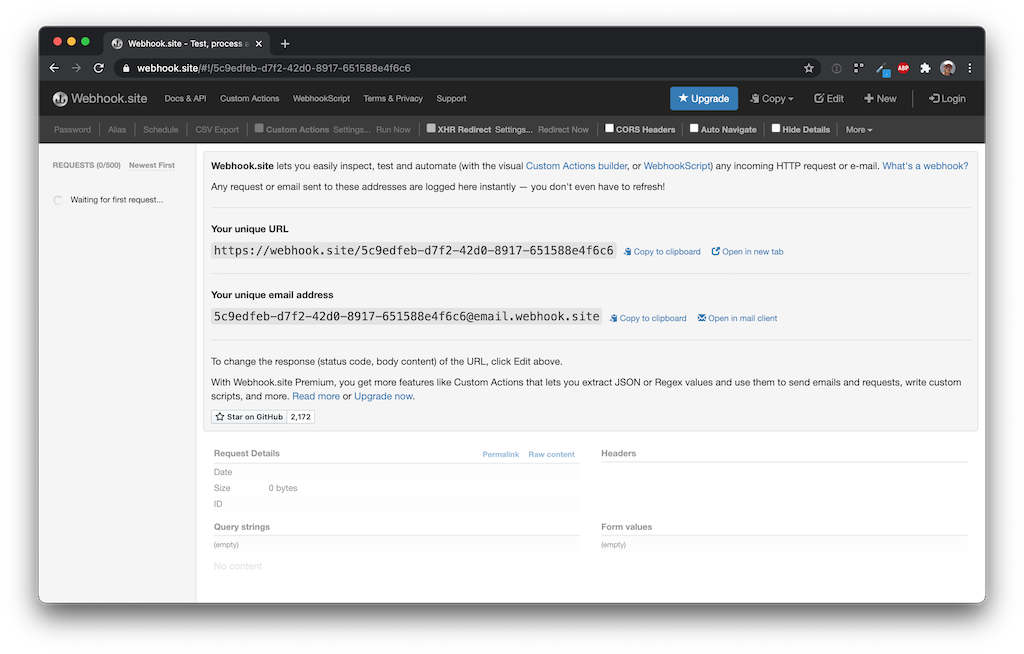Screen dimensions: 1024x654
Task: Click the What's a webhook? link
Action: point(925,166)
